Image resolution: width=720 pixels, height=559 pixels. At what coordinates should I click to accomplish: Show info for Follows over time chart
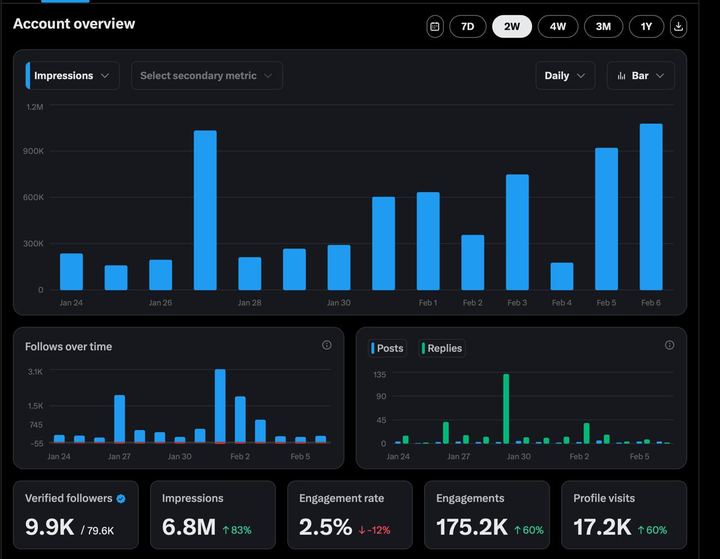point(326,345)
